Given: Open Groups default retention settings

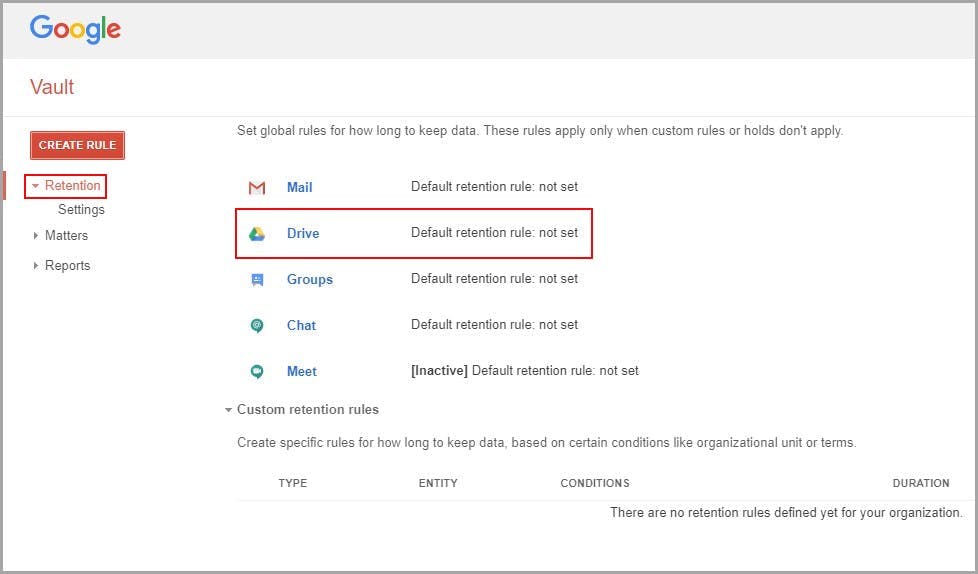Looking at the screenshot, I should [x=309, y=280].
